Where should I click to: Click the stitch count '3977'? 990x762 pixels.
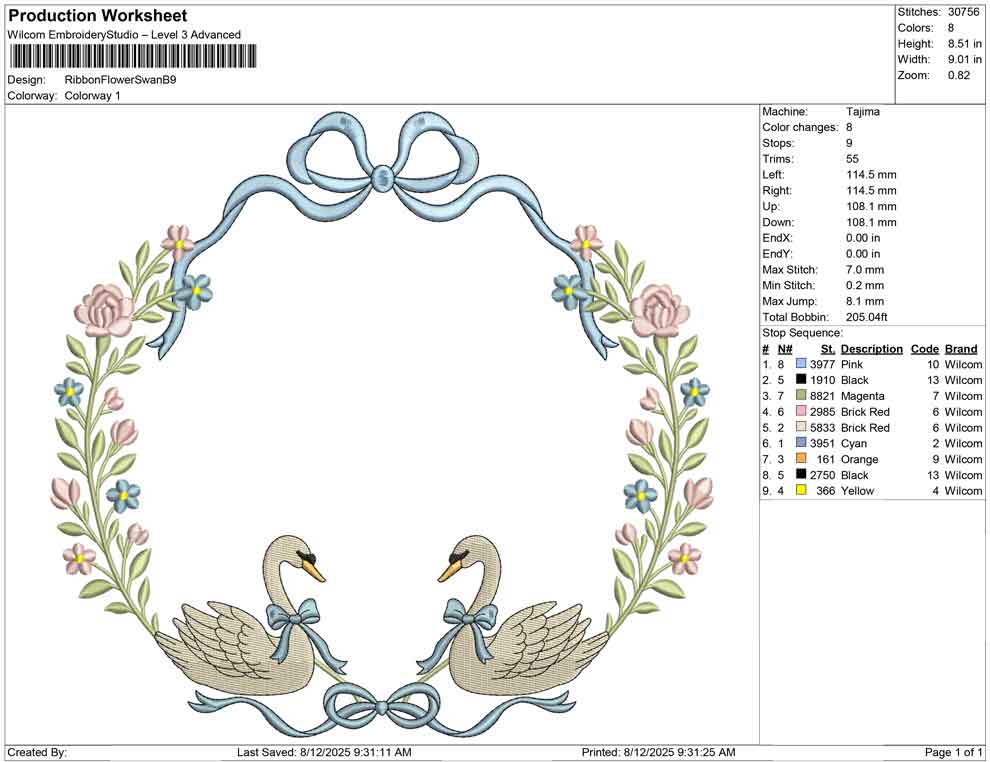823,364
